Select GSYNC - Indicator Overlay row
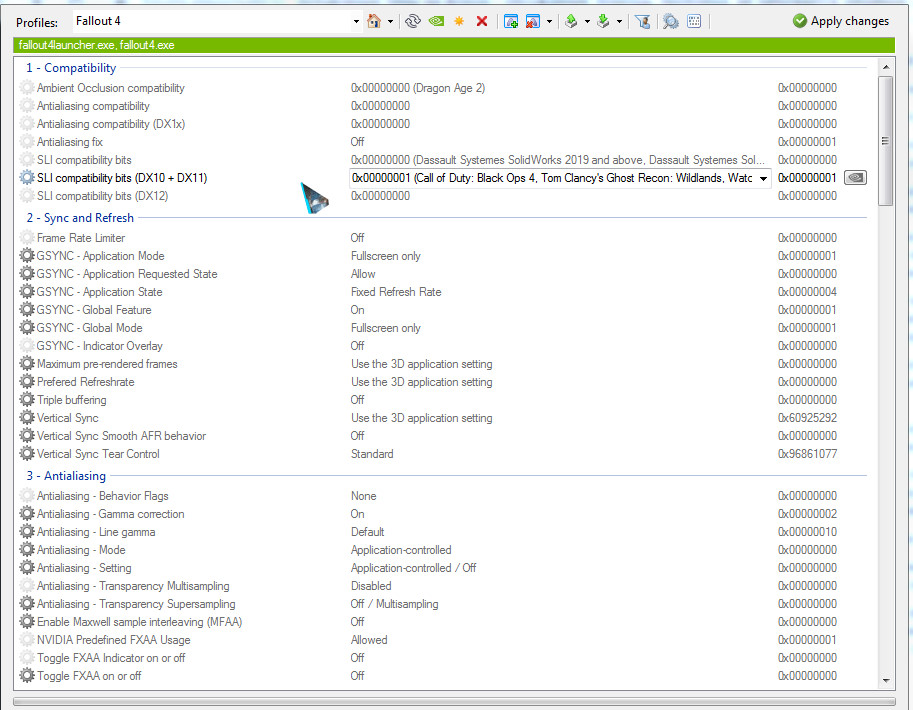Viewport: 913px width, 710px height. point(443,346)
